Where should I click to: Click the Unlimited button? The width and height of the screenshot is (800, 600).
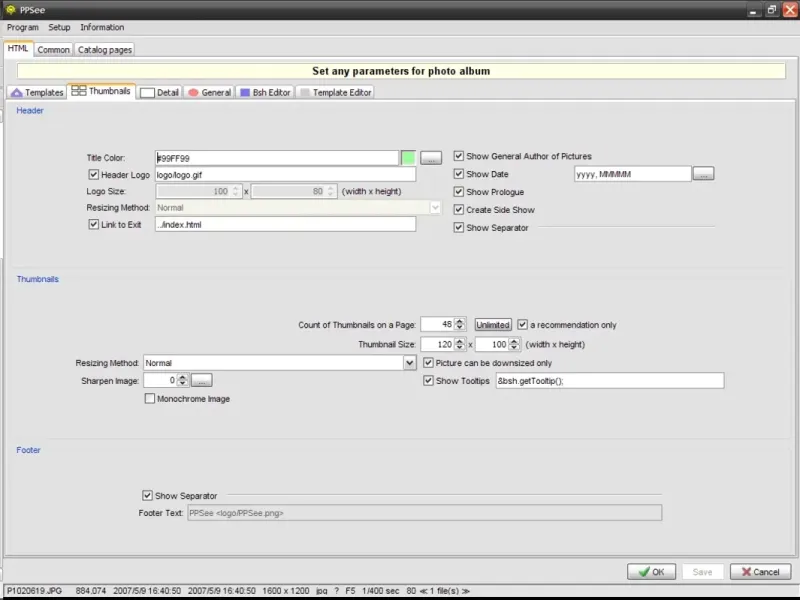pyautogui.click(x=493, y=324)
